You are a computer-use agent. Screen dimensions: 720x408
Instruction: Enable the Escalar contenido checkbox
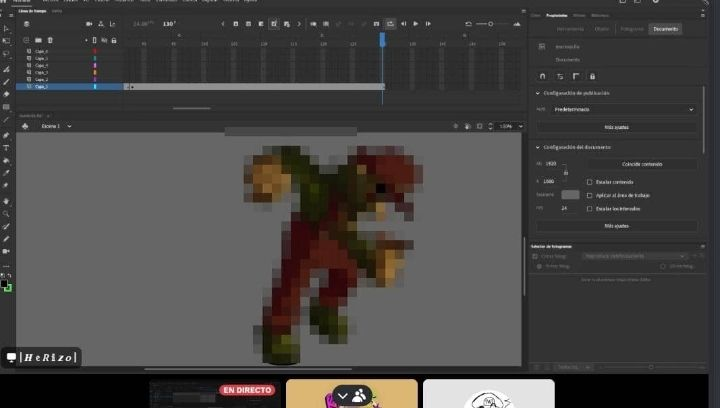pos(590,182)
